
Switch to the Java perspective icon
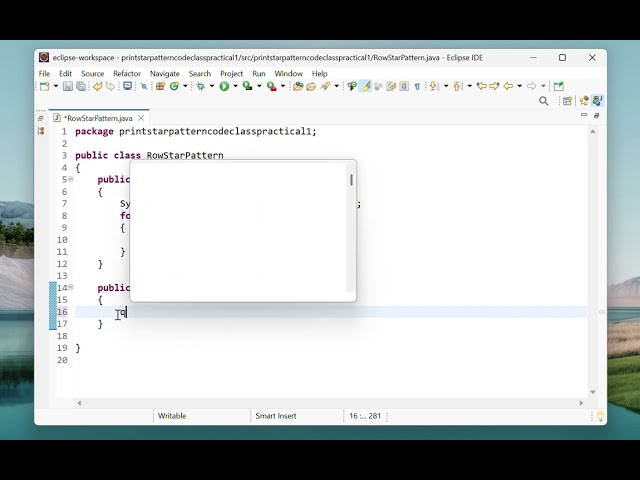point(598,101)
